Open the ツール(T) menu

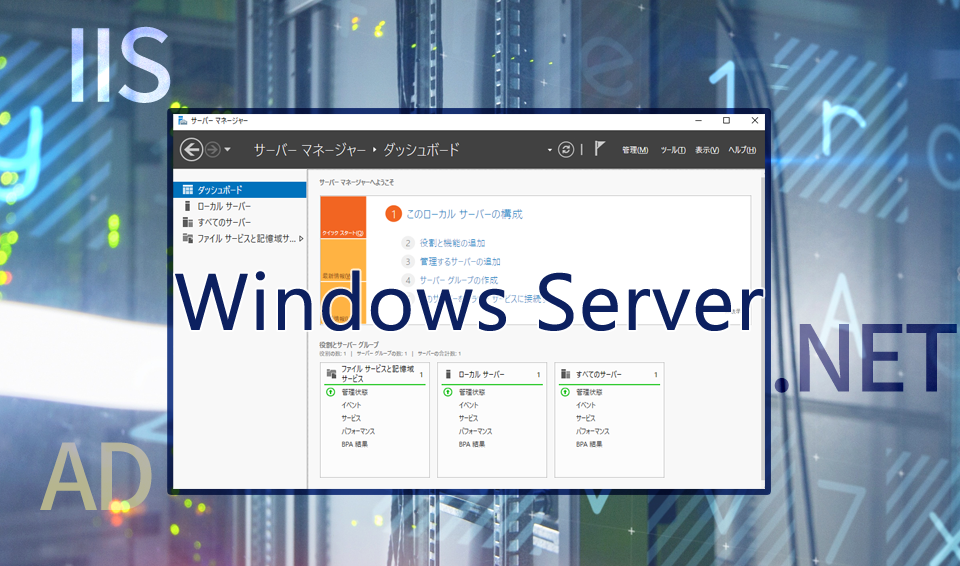tap(673, 150)
